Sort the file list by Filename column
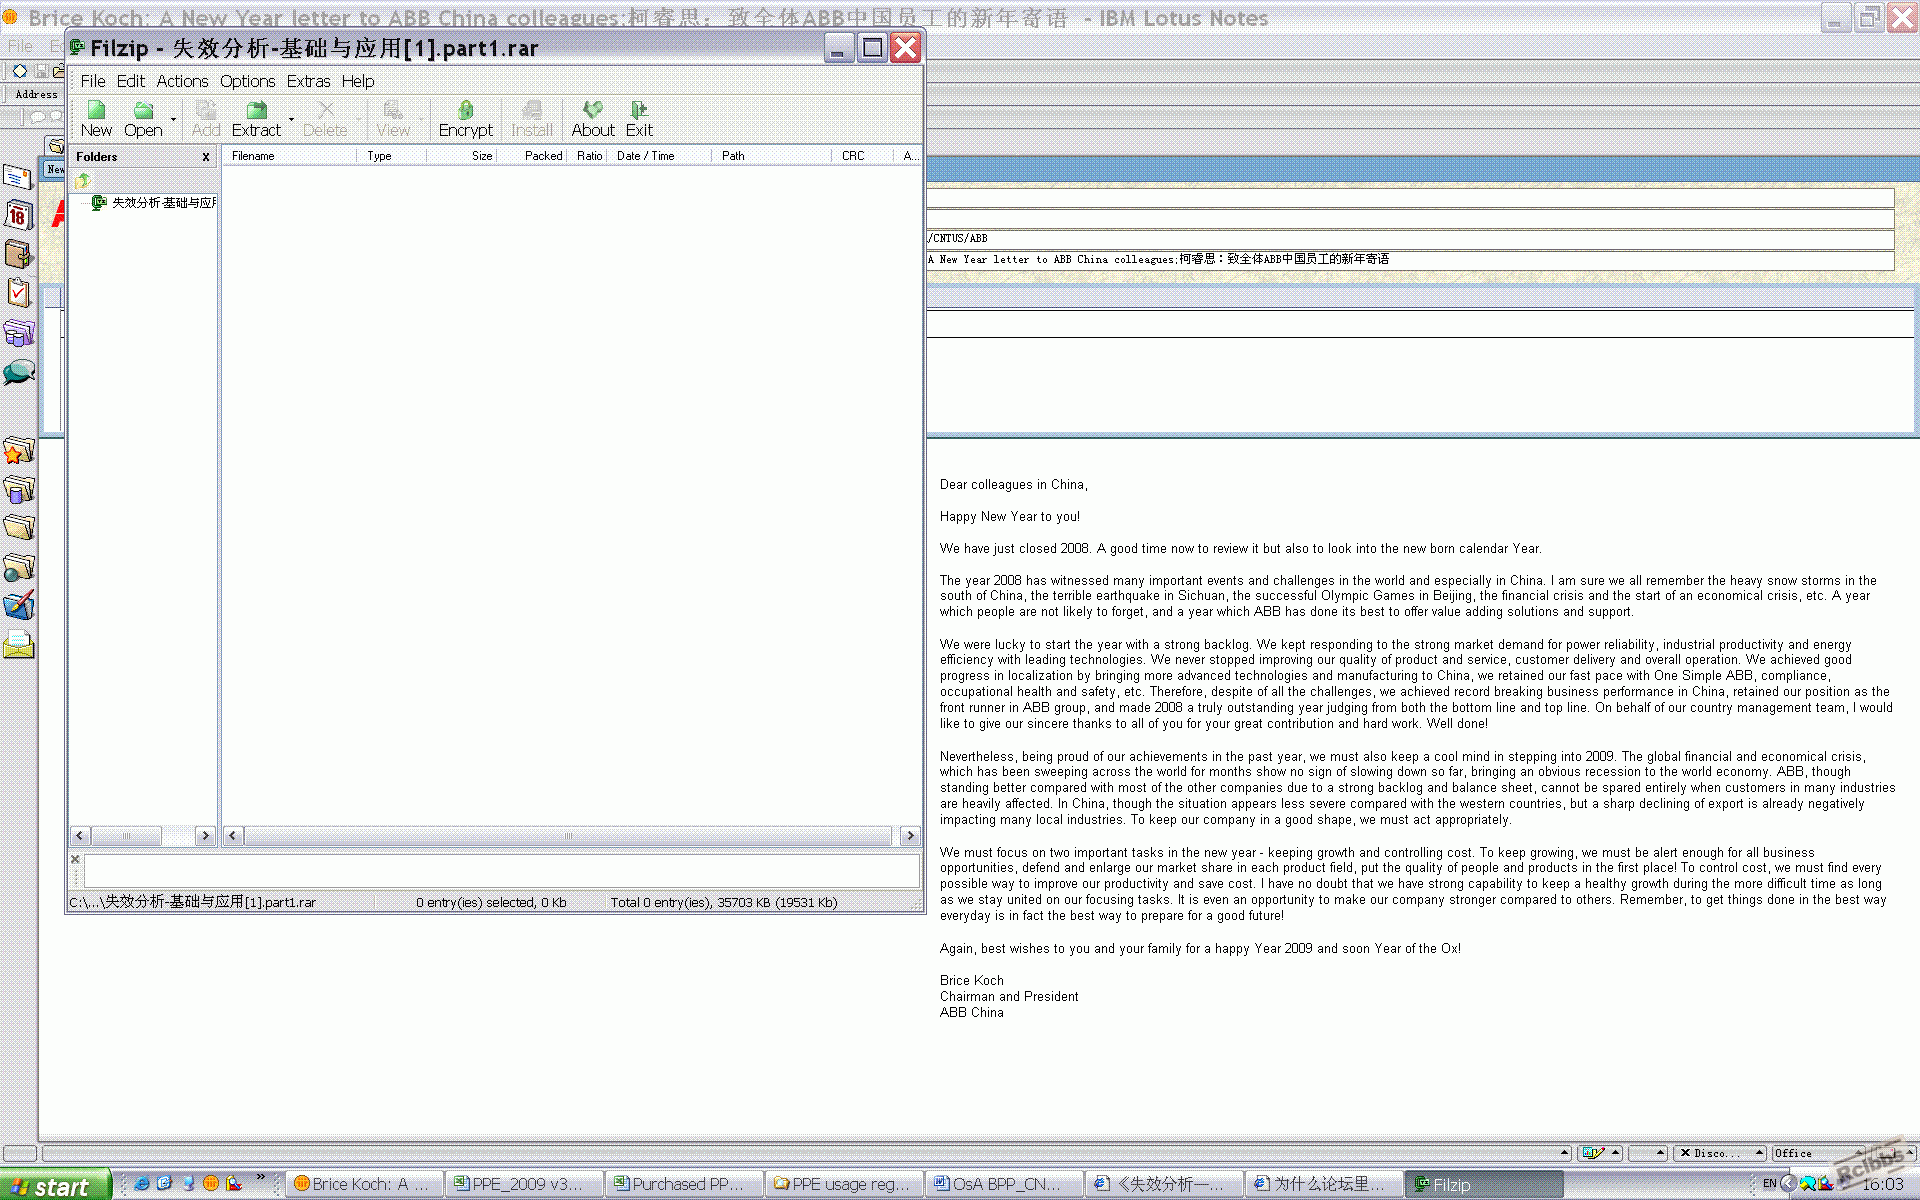This screenshot has height=1200, width=1920. point(290,156)
